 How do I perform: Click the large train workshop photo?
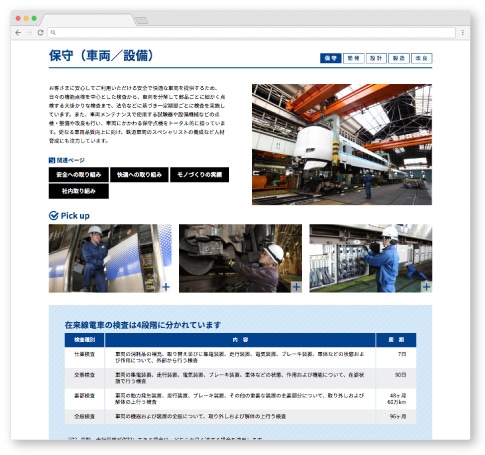[342, 144]
